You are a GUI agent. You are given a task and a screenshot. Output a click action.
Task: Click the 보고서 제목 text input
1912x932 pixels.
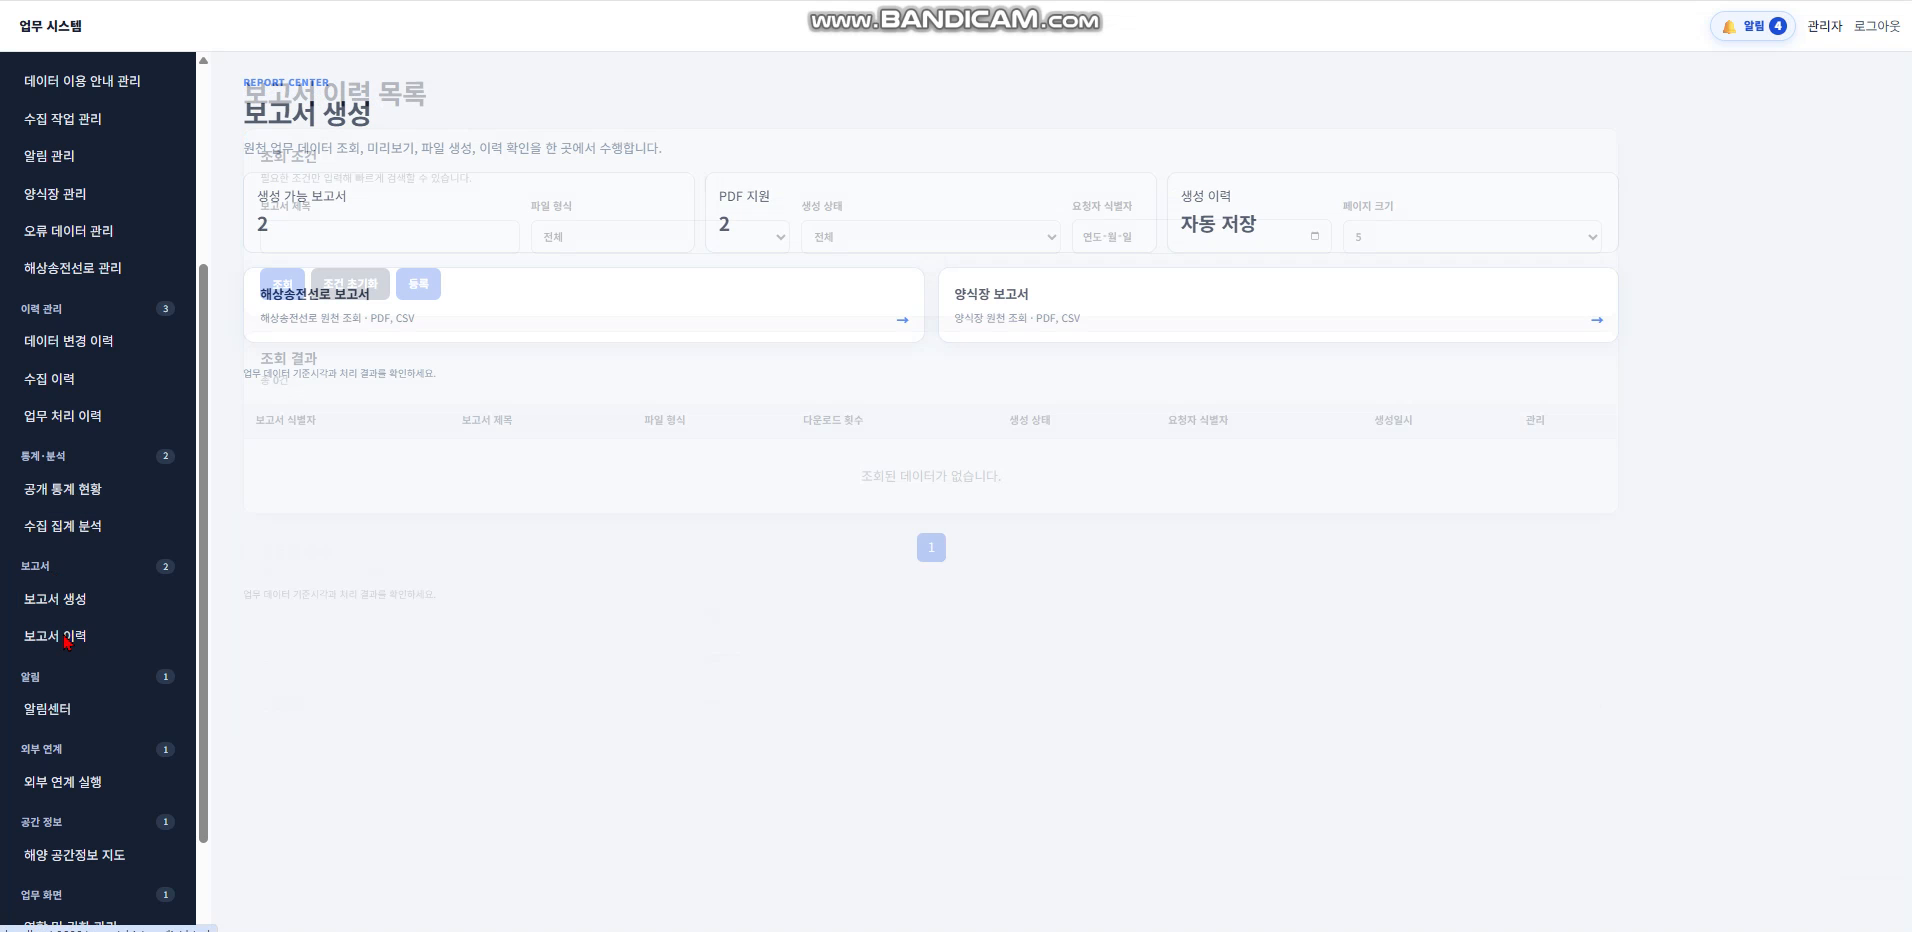[389, 237]
